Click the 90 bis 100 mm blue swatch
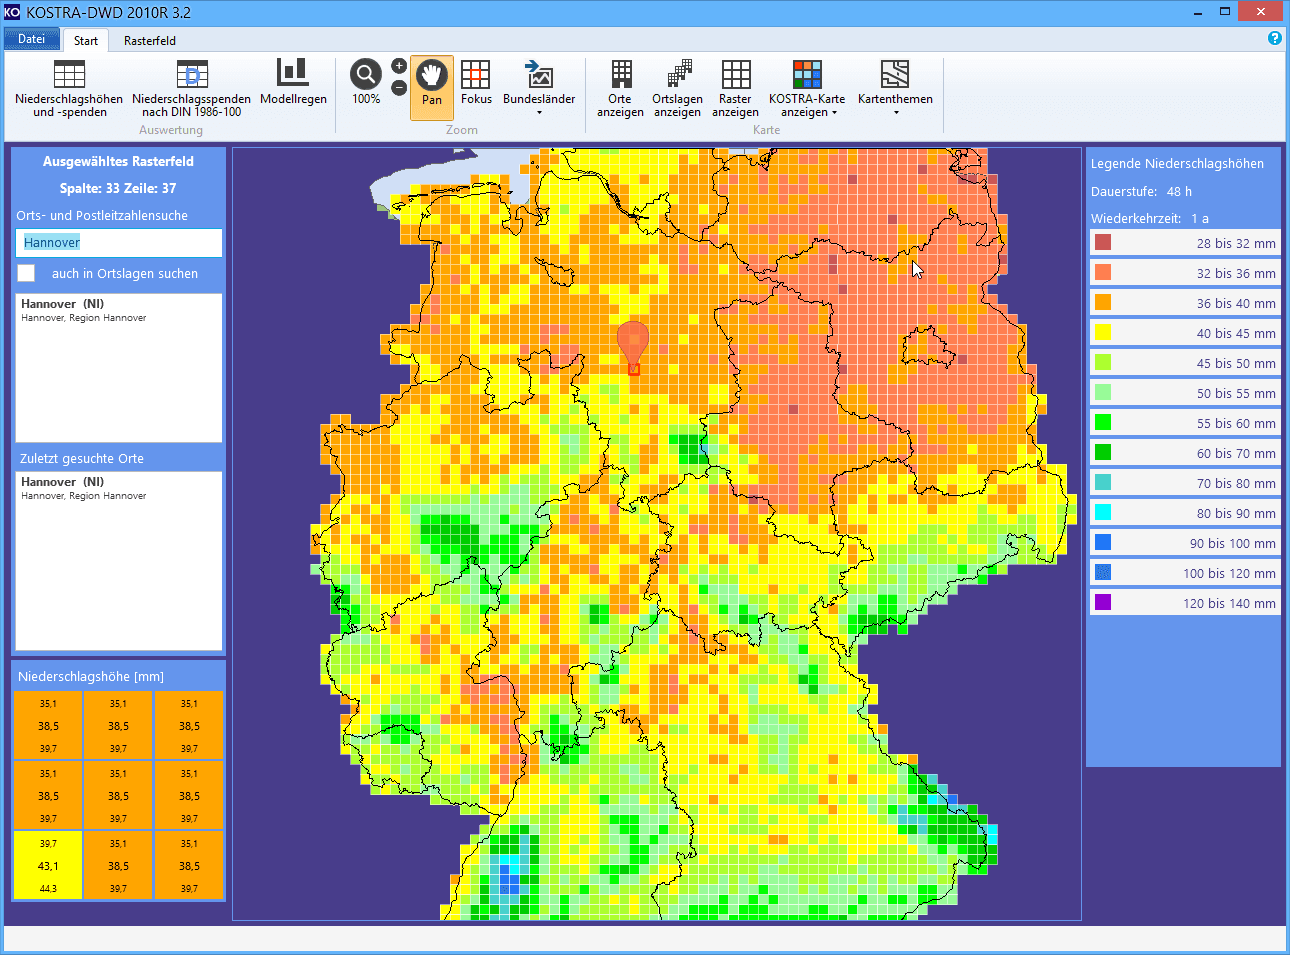Viewport: 1290px width, 955px height. (1103, 542)
